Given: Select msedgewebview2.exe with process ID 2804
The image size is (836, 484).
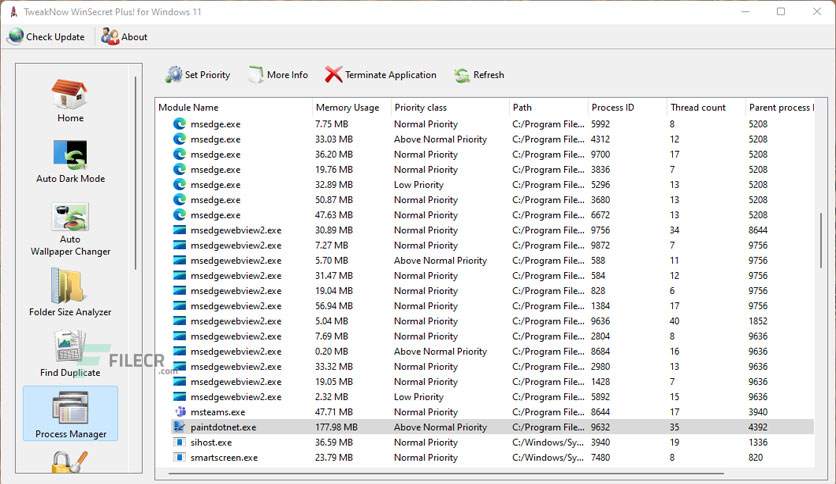Looking at the screenshot, I should pyautogui.click(x=492, y=336).
